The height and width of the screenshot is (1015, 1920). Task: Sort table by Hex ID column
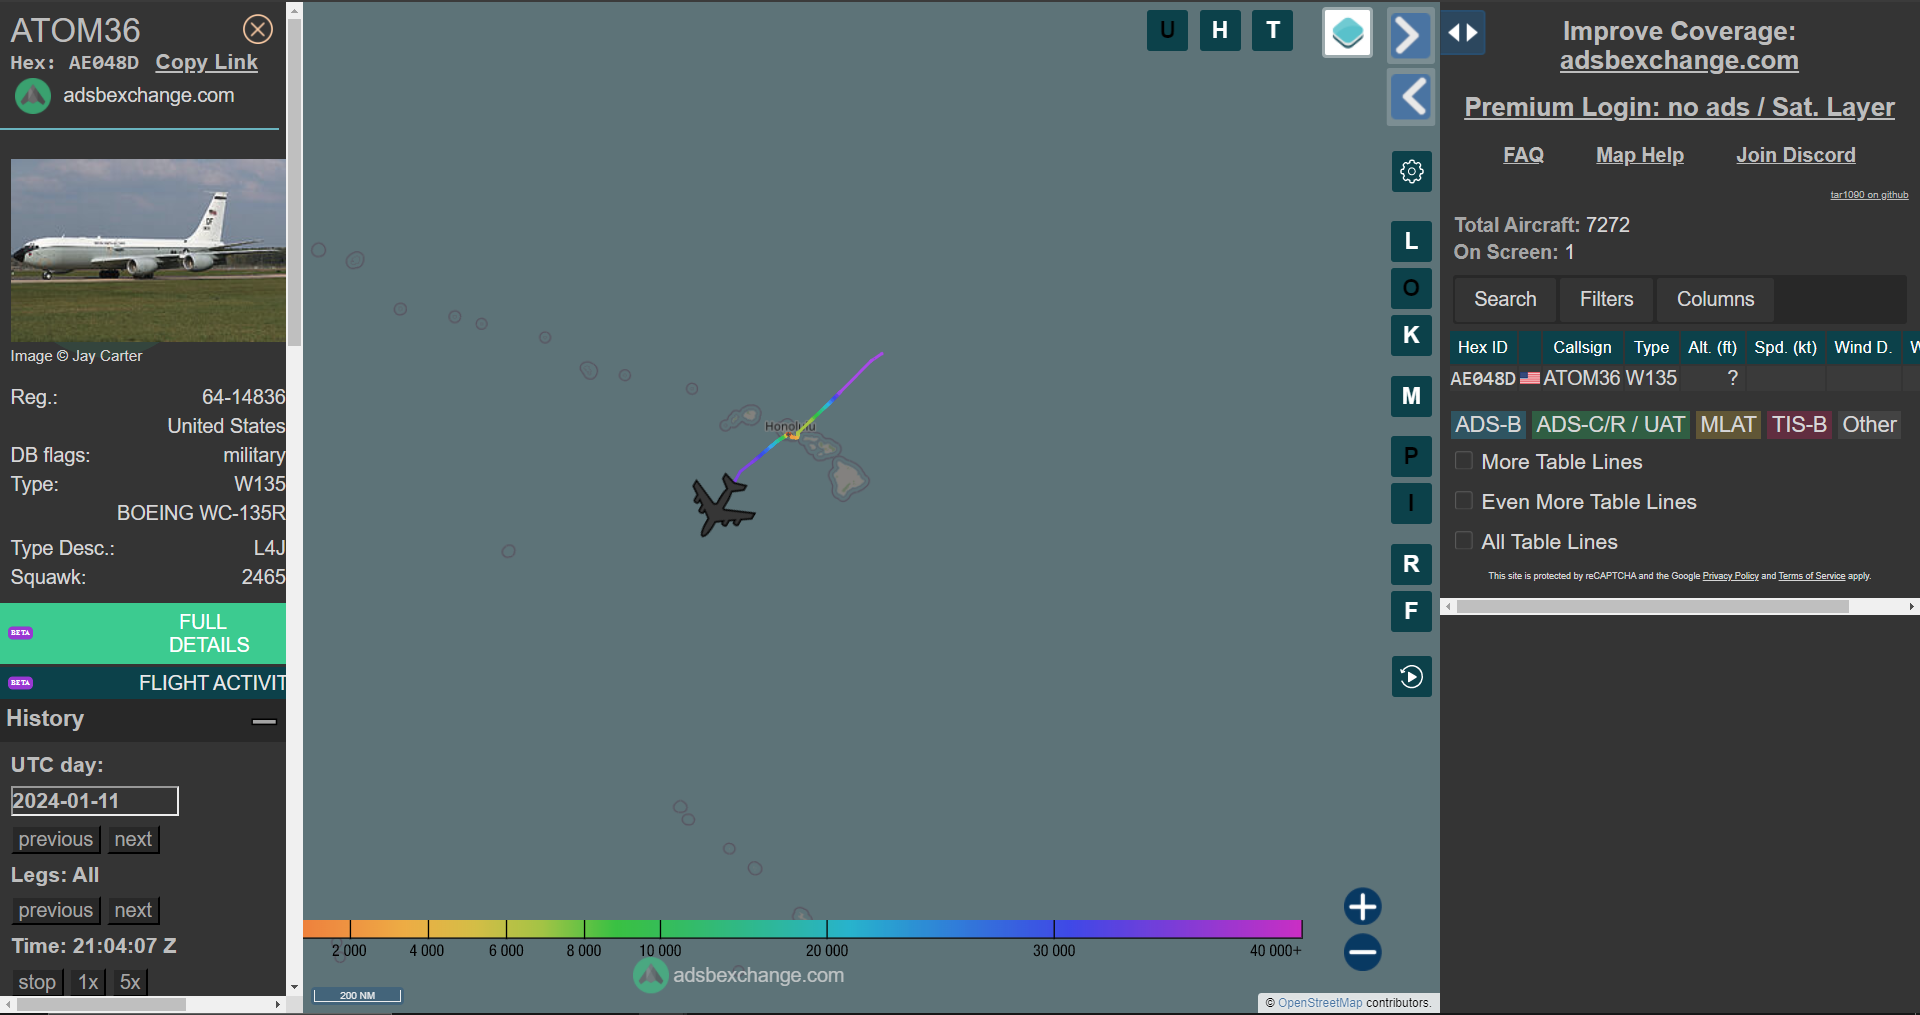pos(1482,347)
